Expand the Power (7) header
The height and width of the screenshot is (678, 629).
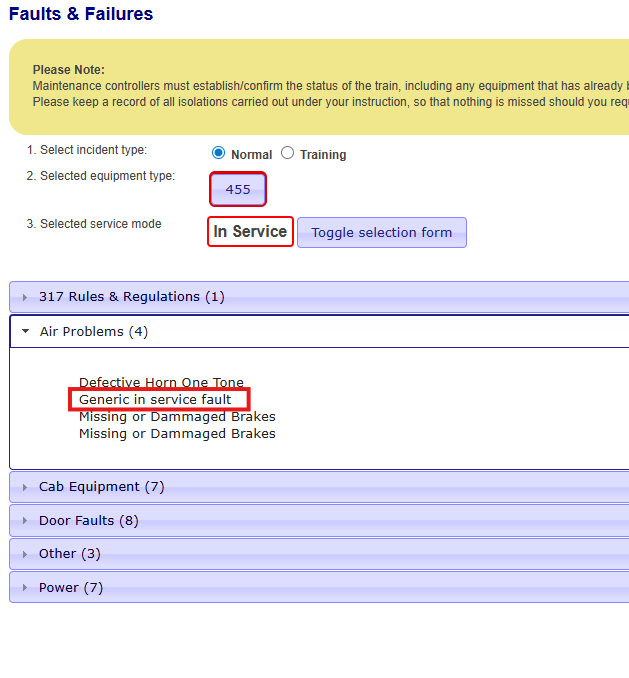(71, 588)
